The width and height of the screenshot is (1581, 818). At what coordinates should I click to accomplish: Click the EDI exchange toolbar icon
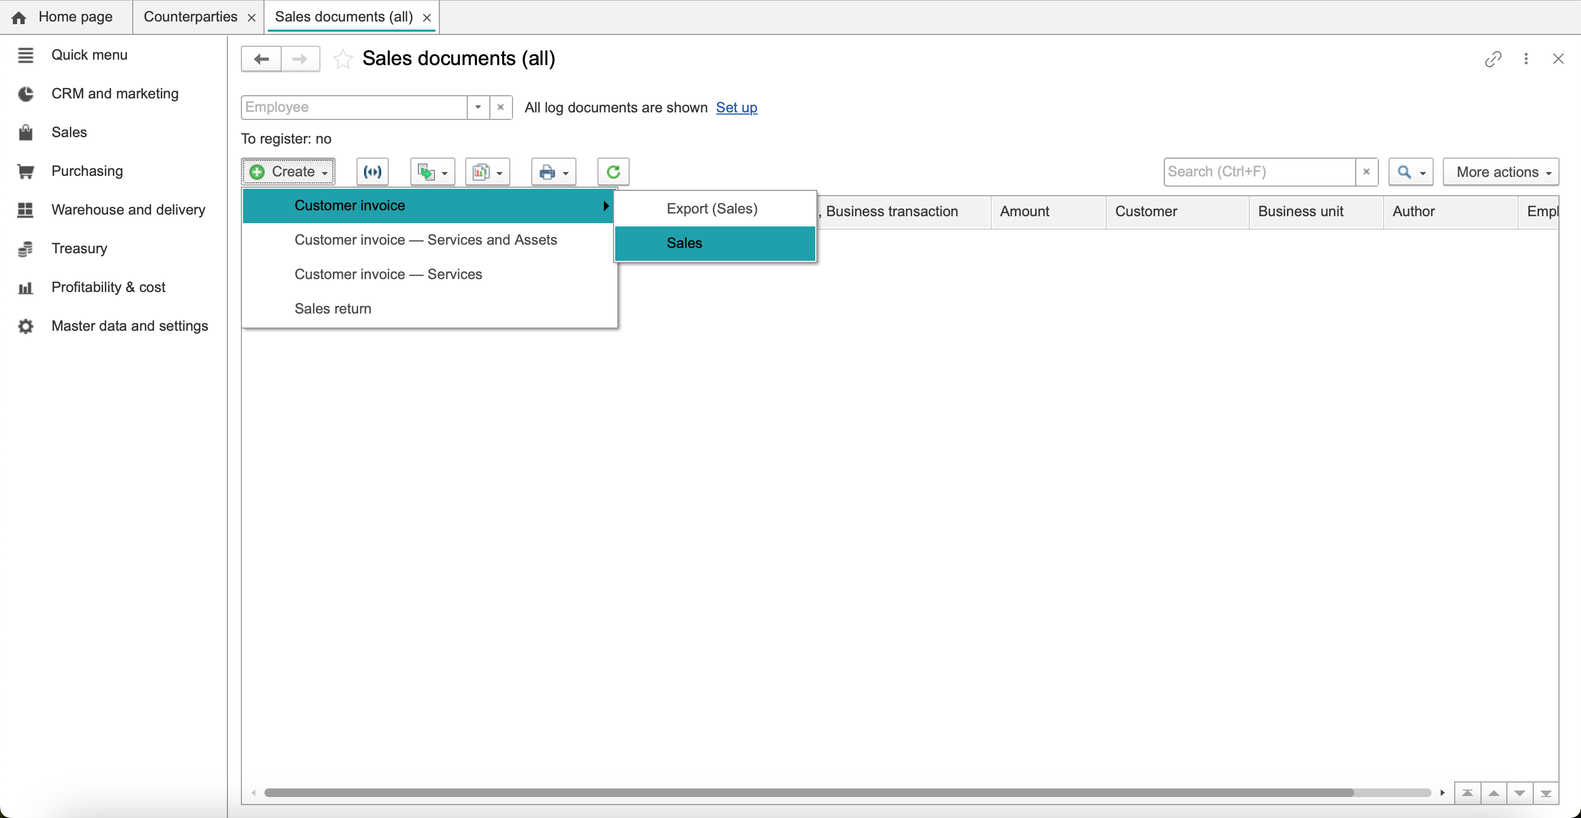coord(373,172)
